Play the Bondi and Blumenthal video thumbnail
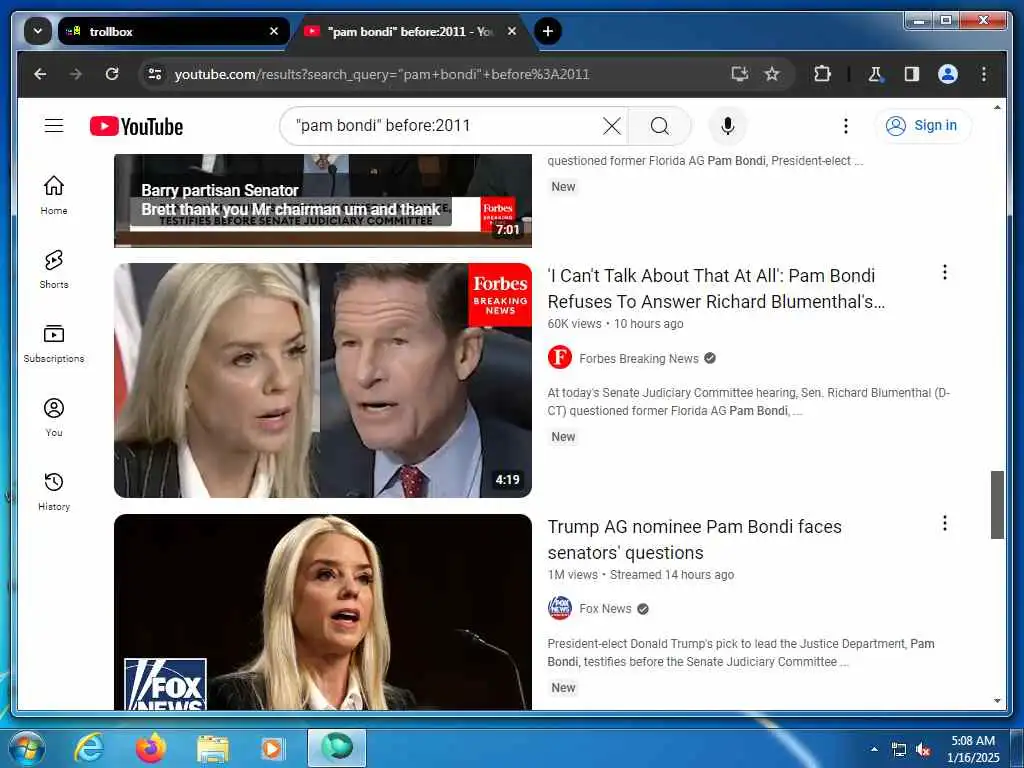Screen dimensions: 1024x768 [x=323, y=380]
